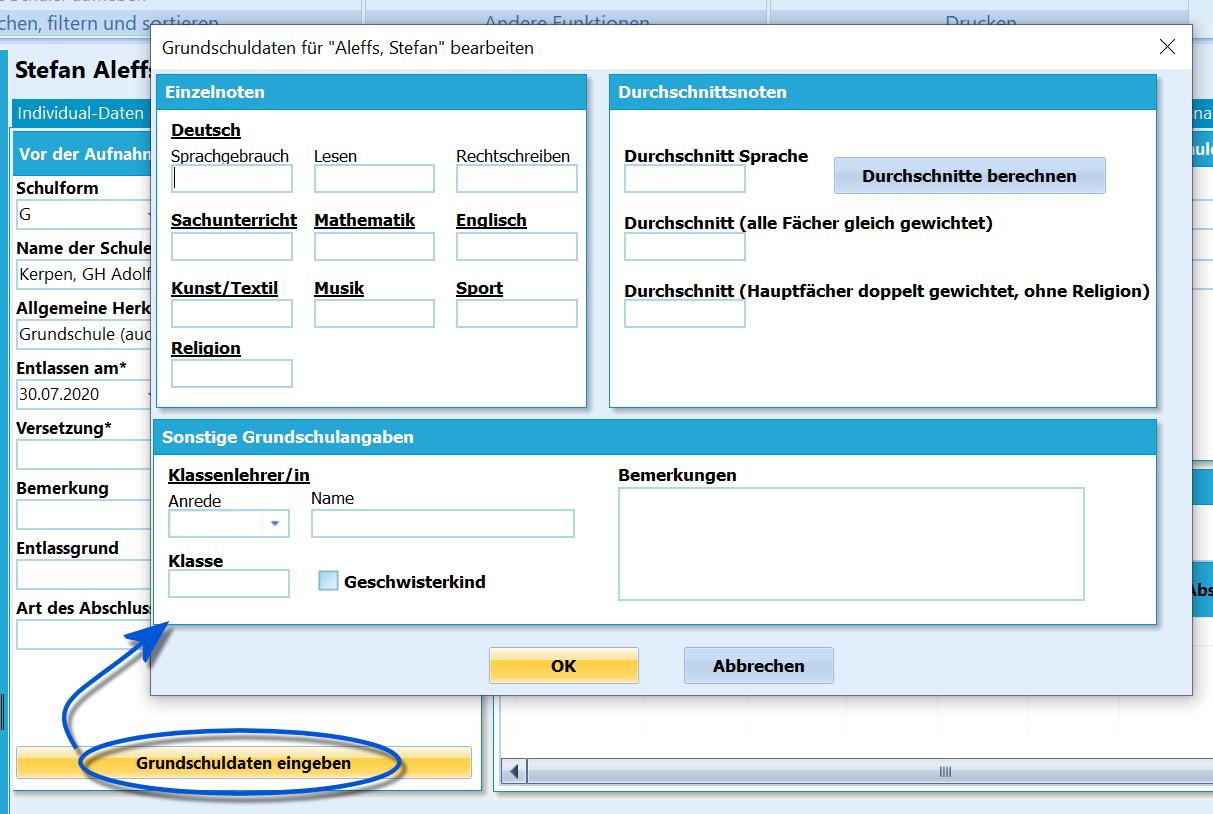Open the Individual-Daten tab
This screenshot has height=814, width=1213.
click(81, 113)
